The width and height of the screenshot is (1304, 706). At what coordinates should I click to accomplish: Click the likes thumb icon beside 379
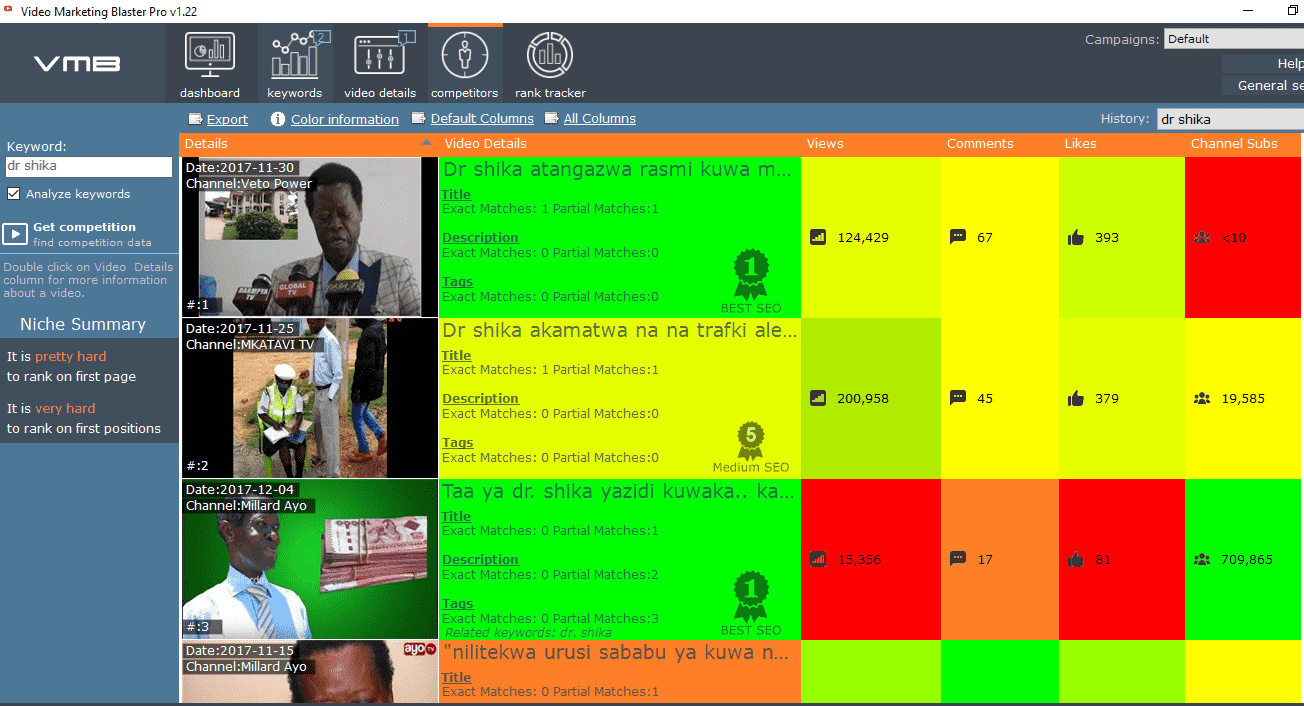1076,398
